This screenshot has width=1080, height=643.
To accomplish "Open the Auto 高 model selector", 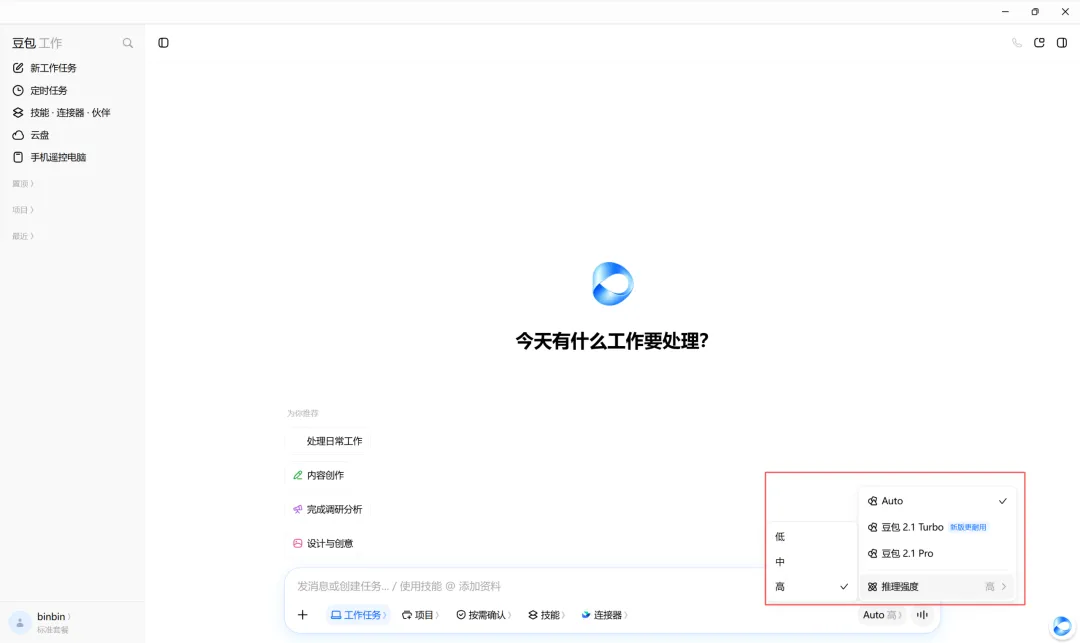I will pyautogui.click(x=882, y=615).
